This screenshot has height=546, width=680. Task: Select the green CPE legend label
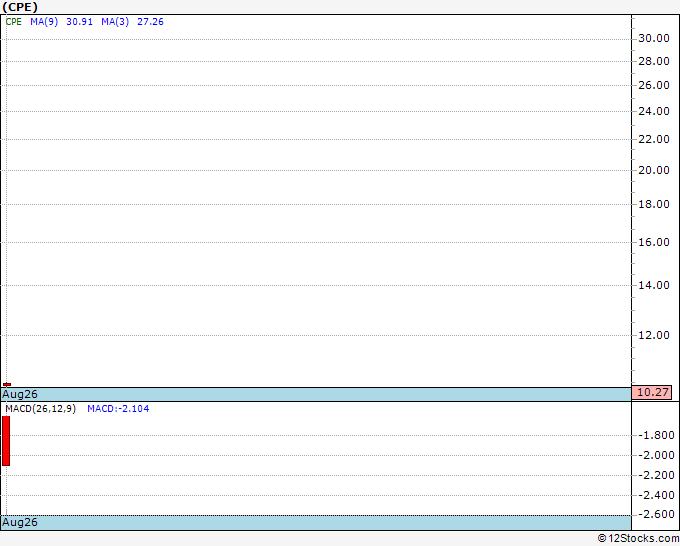13,22
